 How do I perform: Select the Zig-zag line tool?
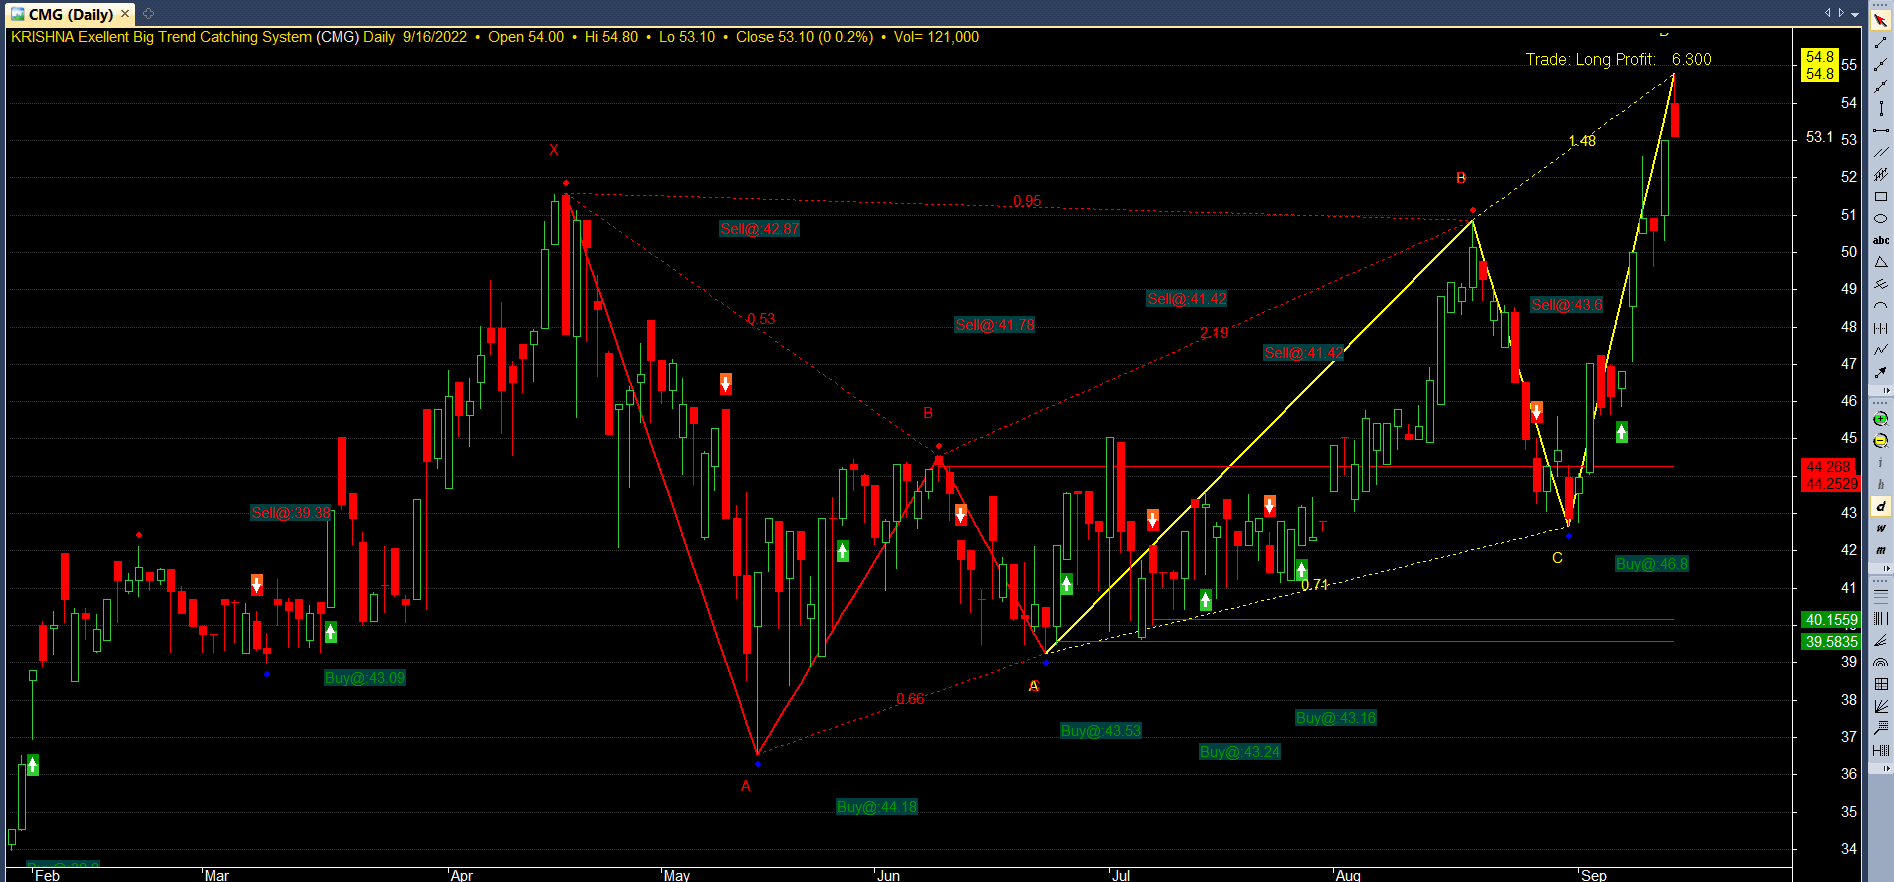coord(1881,350)
